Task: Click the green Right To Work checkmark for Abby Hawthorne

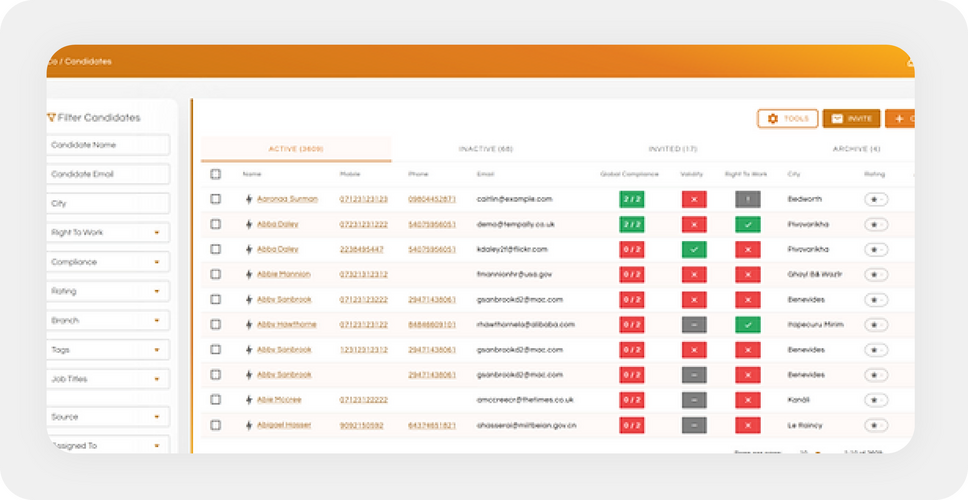Action: point(748,325)
